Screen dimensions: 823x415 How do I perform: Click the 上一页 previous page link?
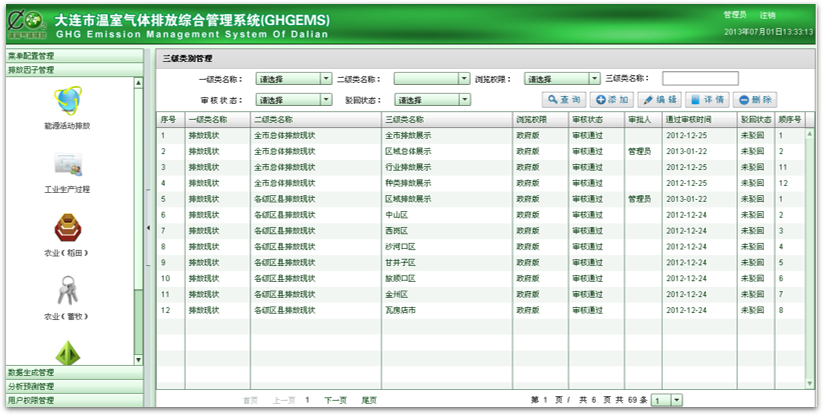click(284, 400)
